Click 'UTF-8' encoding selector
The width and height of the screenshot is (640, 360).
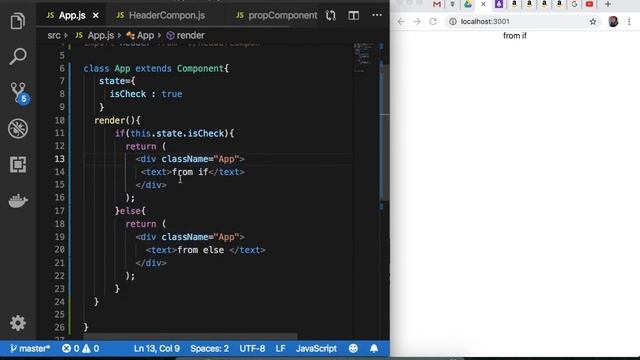click(252, 349)
